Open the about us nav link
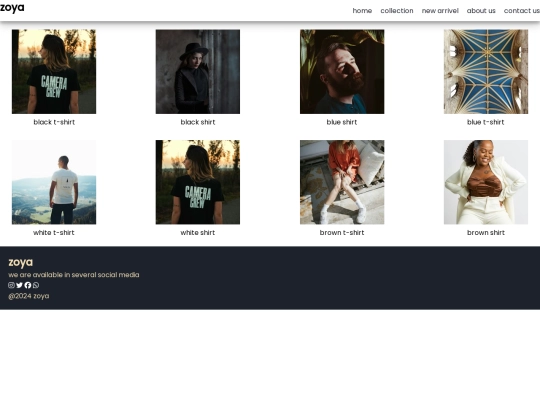 pos(481,11)
